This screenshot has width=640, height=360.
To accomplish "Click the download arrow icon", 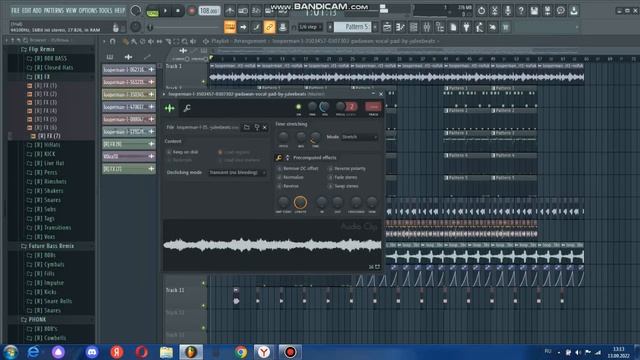I will [x=574, y=11].
